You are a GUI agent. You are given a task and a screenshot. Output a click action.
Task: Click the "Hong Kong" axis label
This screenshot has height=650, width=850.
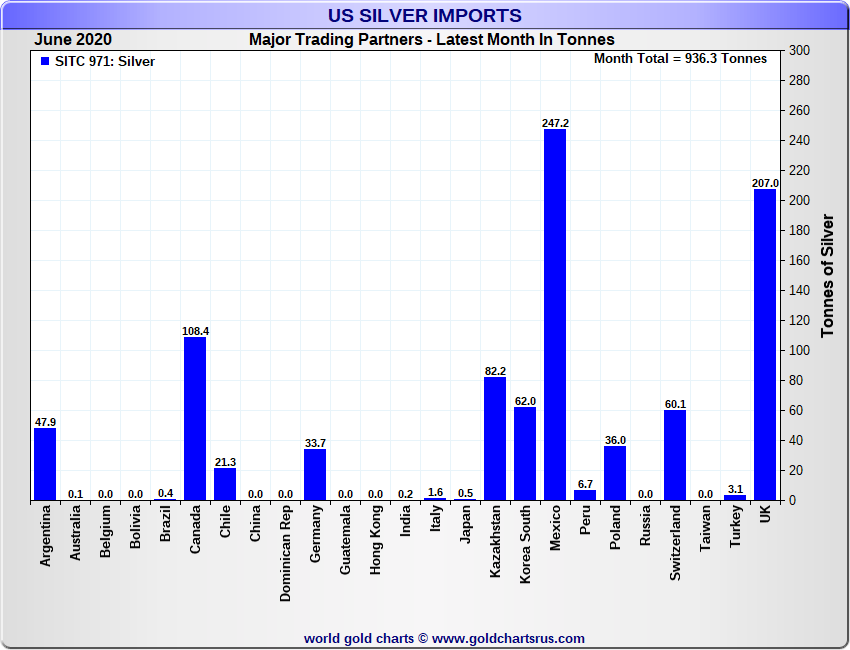(x=375, y=540)
